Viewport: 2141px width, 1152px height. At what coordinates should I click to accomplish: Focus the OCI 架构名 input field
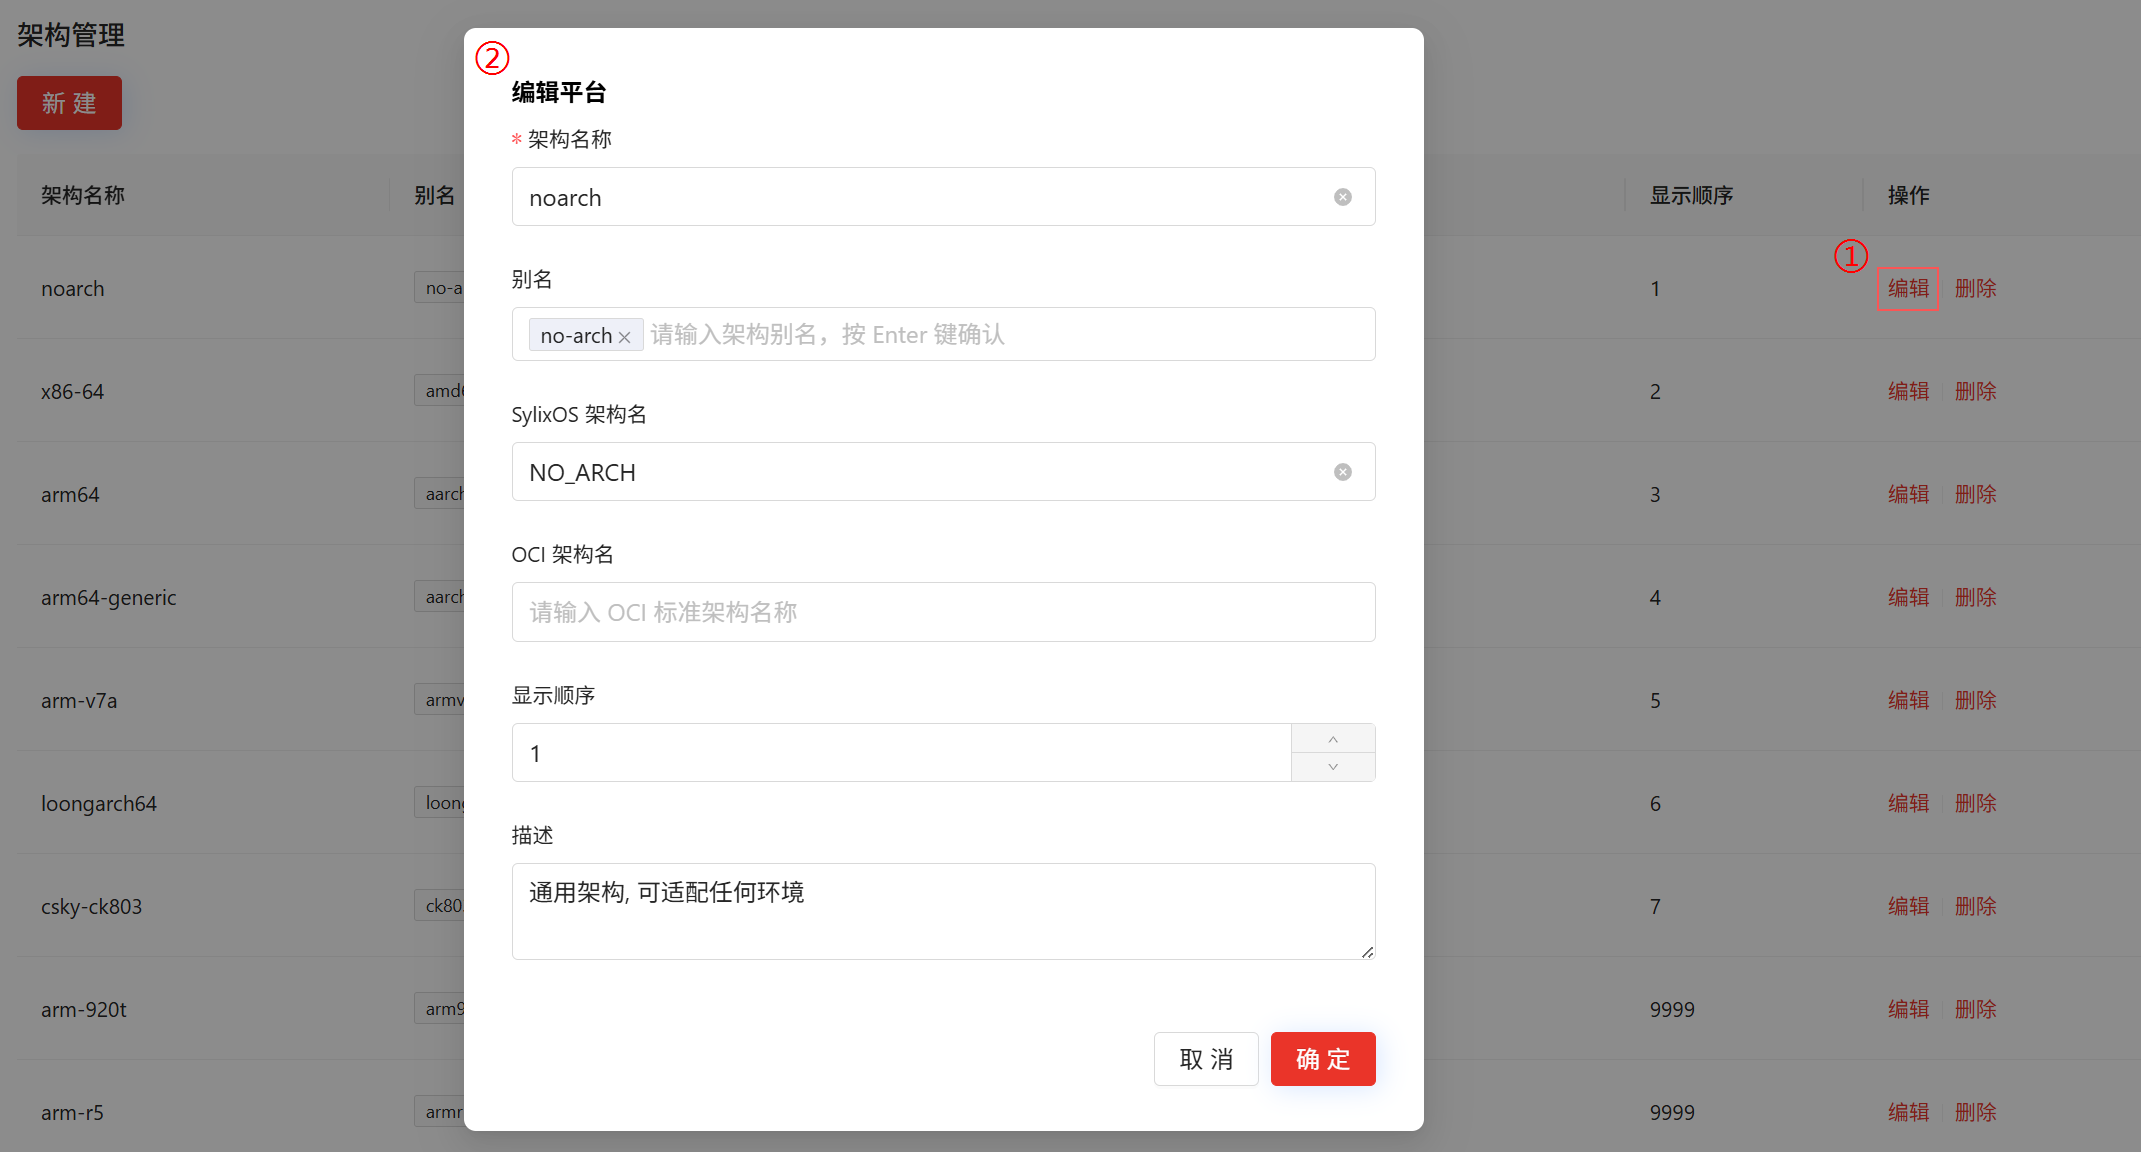pyautogui.click(x=942, y=612)
